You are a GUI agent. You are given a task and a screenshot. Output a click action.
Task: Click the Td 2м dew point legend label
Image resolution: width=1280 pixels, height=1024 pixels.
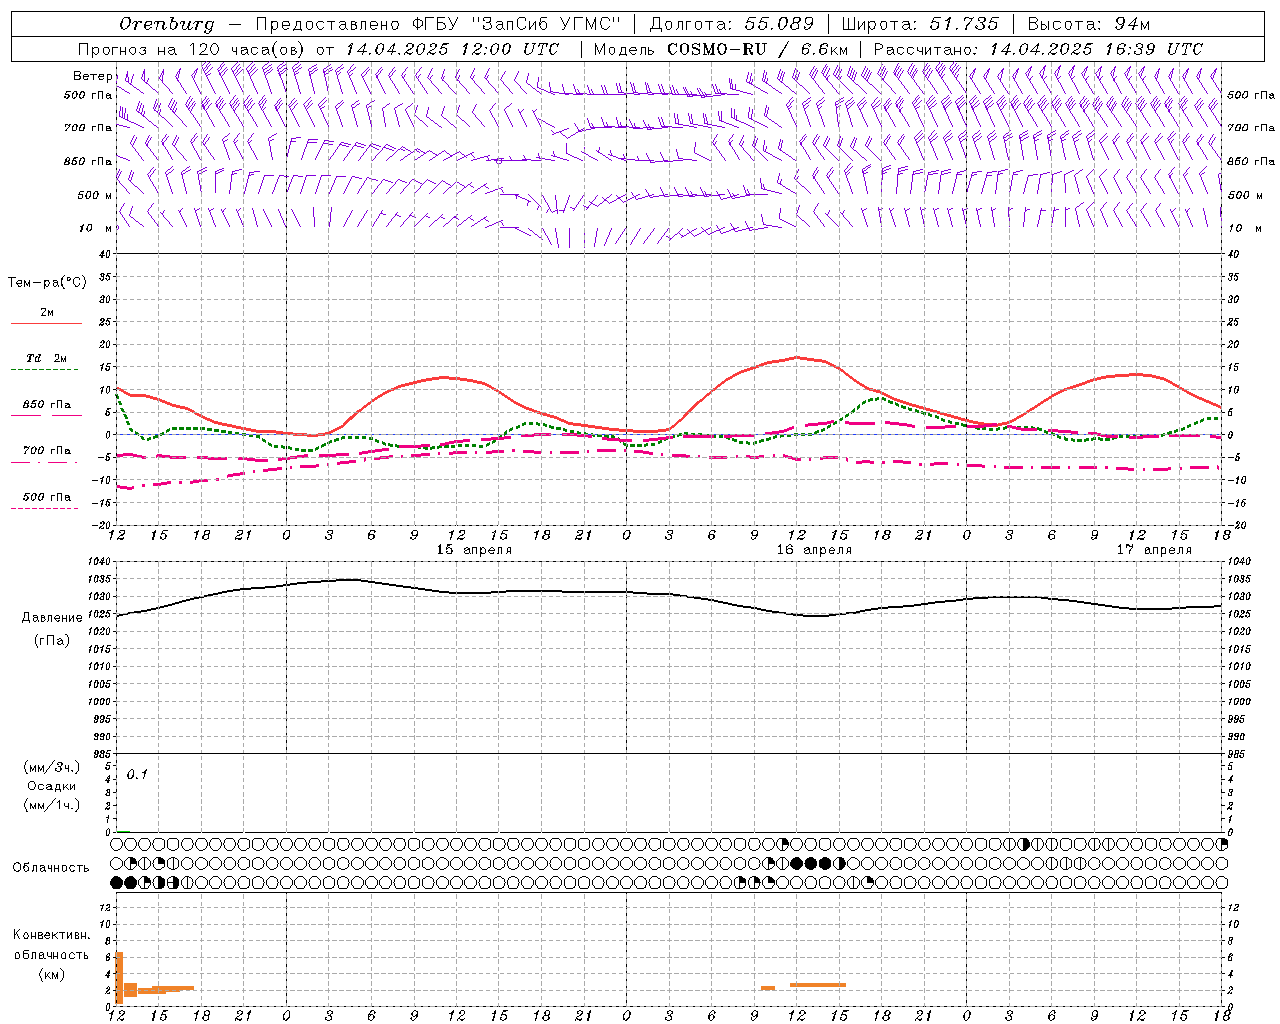click(x=47, y=358)
